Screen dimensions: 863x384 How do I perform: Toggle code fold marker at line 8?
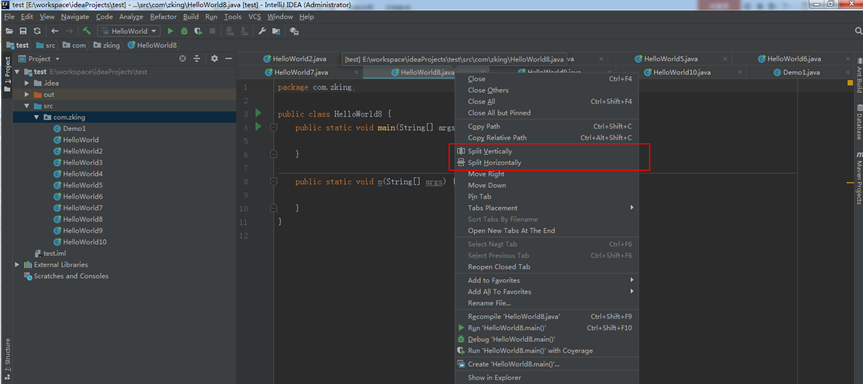[x=274, y=182]
